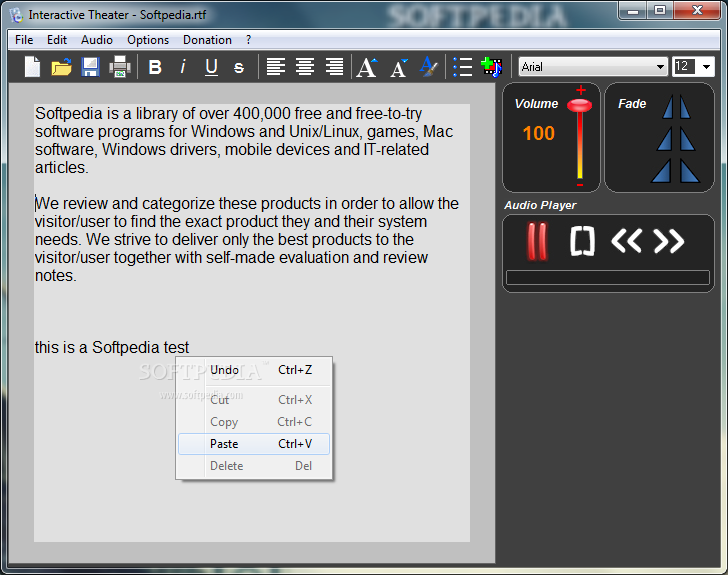Screen dimensions: 728x575
Task: Toggle italic formatting
Action: coord(183,67)
